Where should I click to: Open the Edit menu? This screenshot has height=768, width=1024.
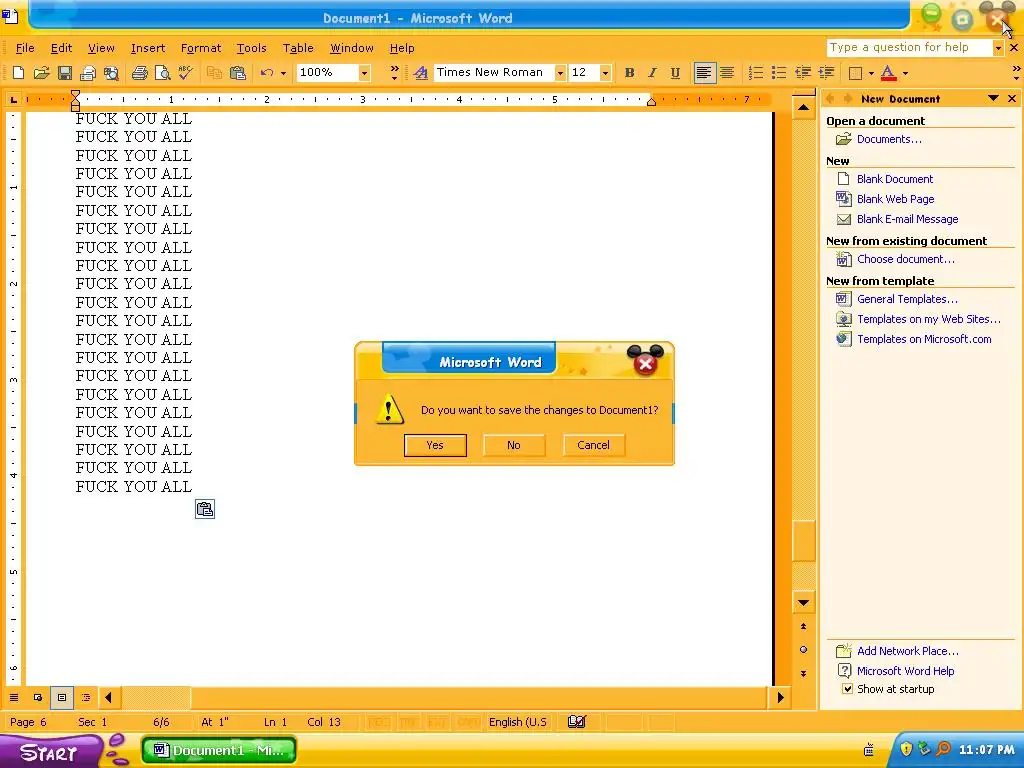point(61,48)
